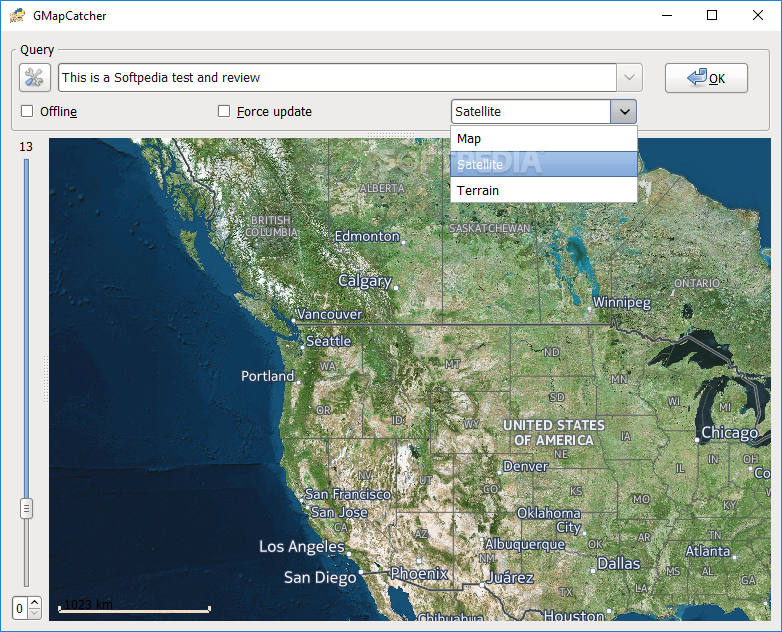Click the Winnipeg city label
This screenshot has width=782, height=632.
coord(622,302)
